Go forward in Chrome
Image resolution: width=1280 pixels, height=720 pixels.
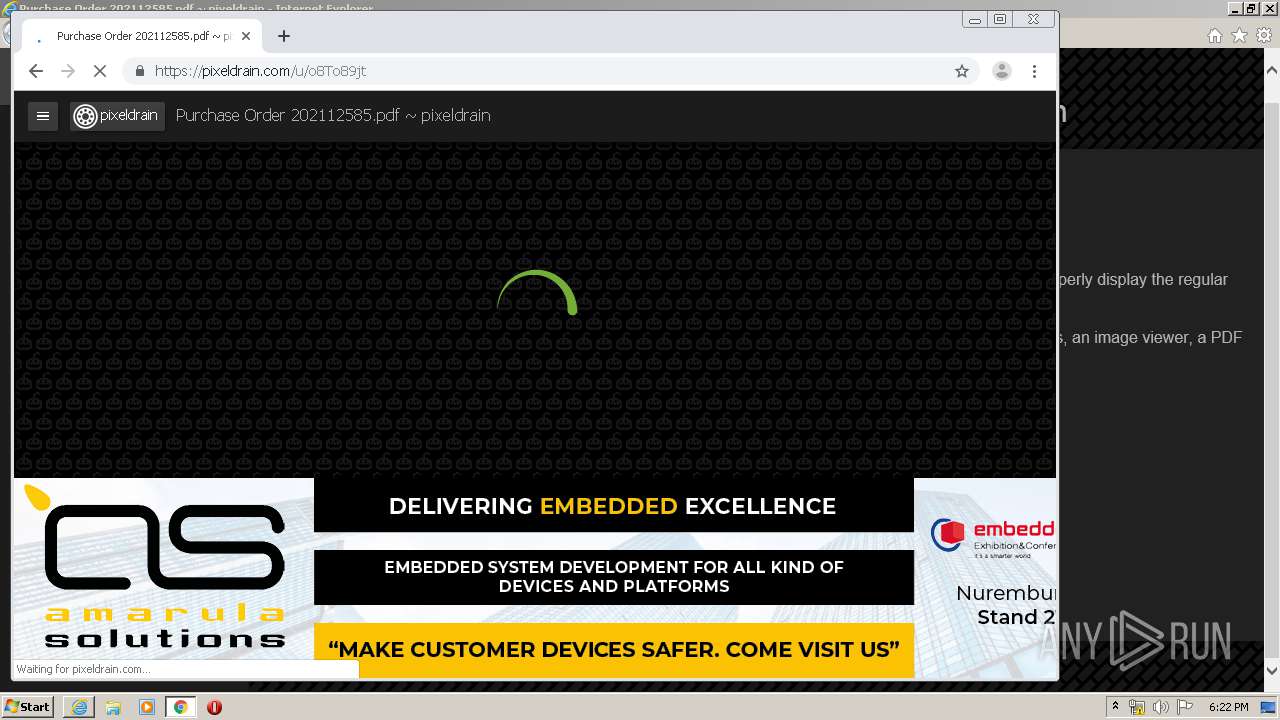click(x=68, y=71)
